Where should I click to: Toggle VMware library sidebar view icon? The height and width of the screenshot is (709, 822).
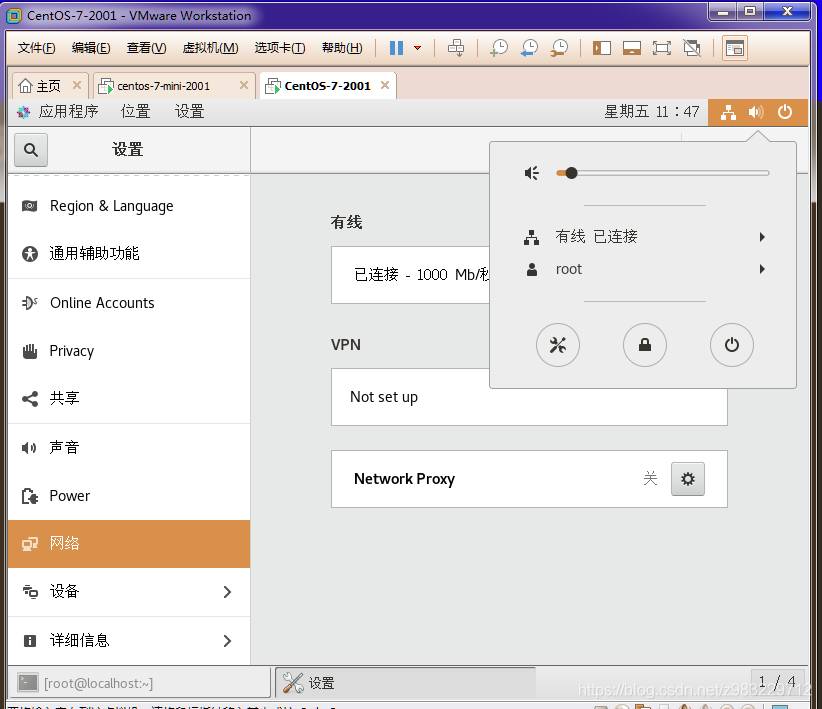(601, 48)
